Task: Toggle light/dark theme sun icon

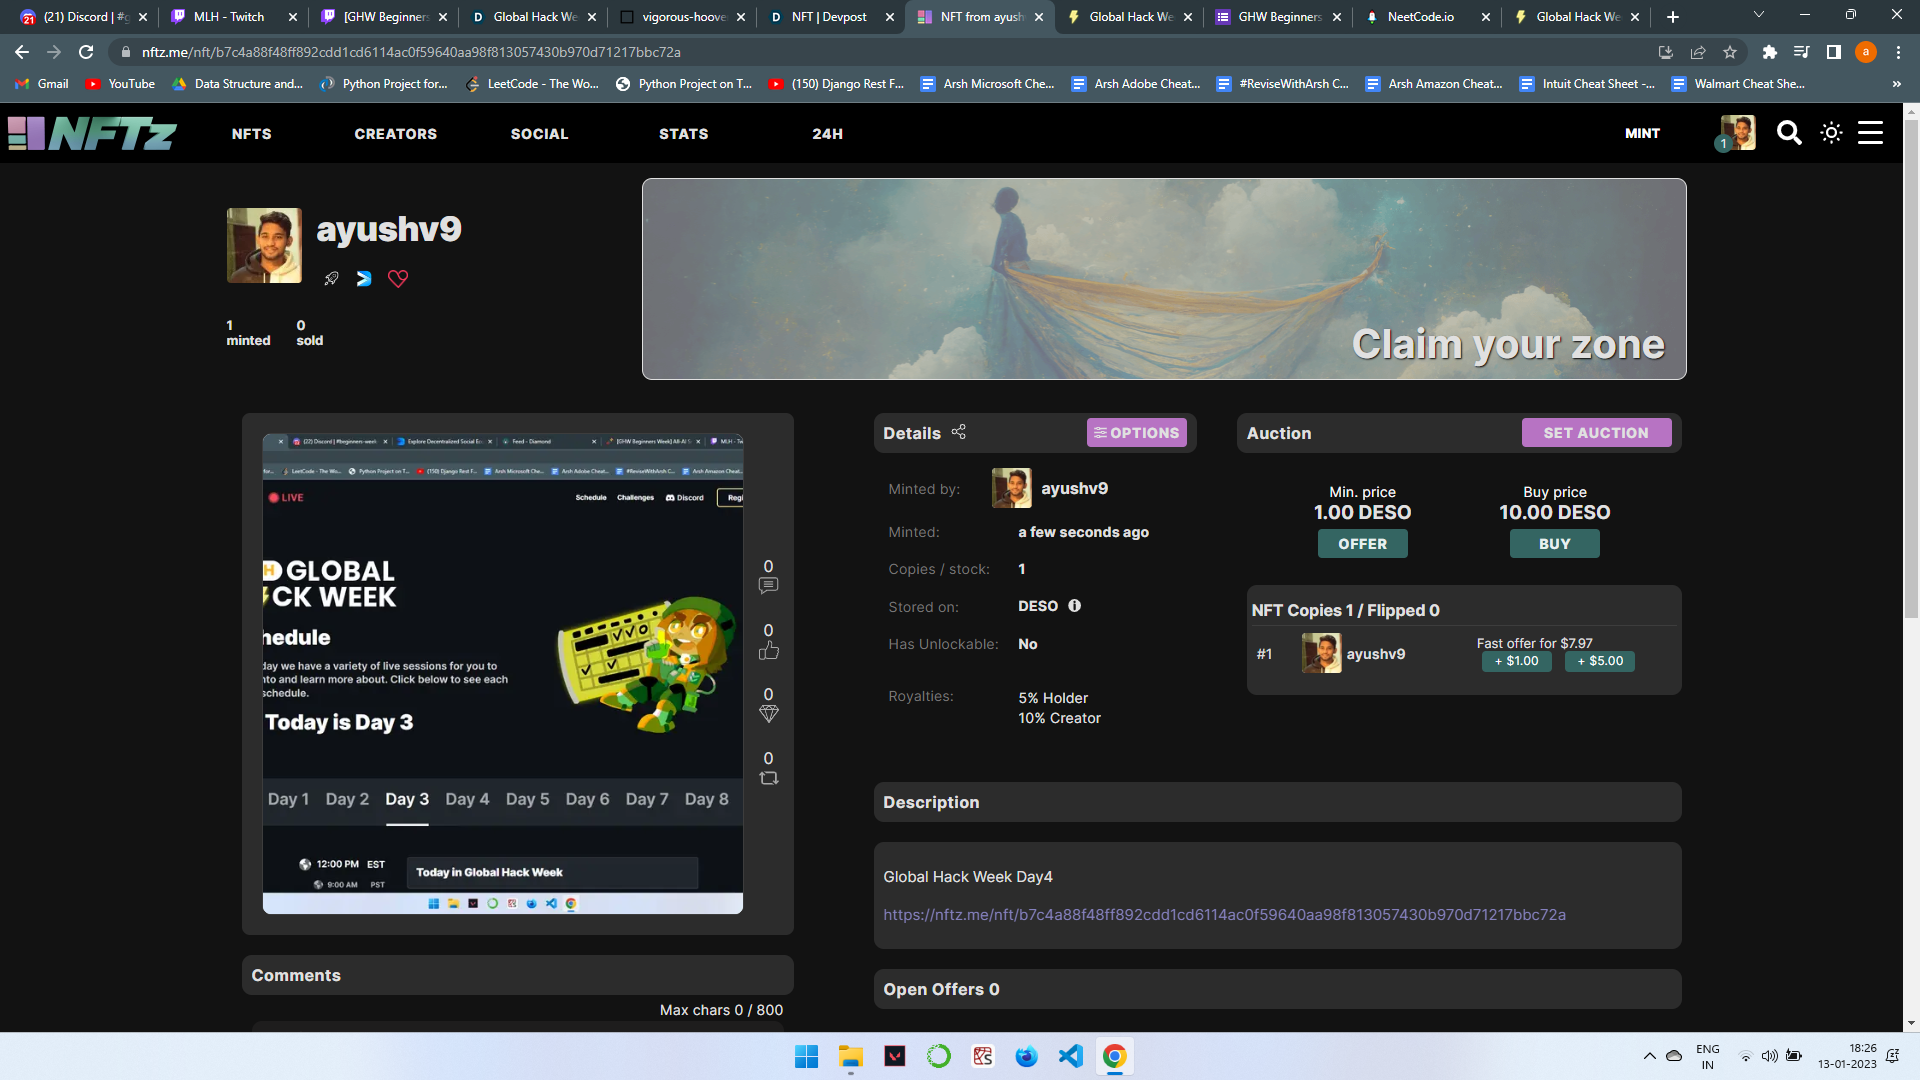Action: coord(1831,133)
